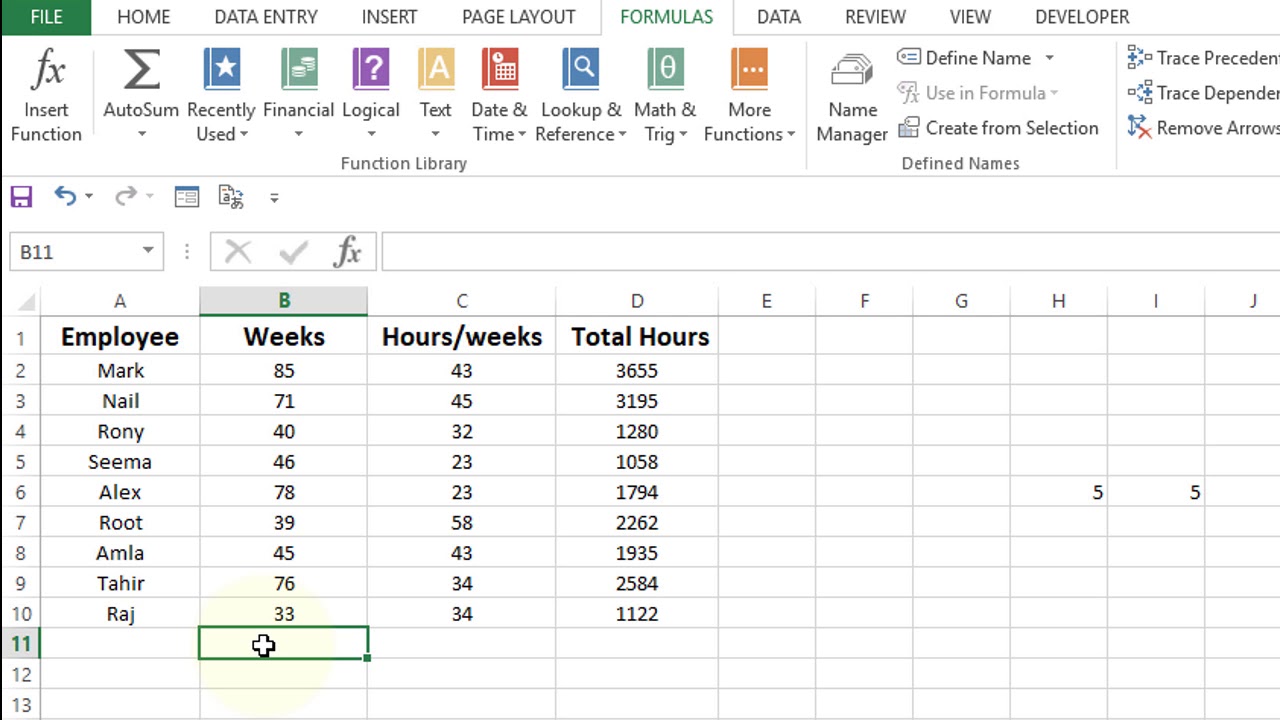
Task: Select the cell with value 2584
Action: coord(637,584)
